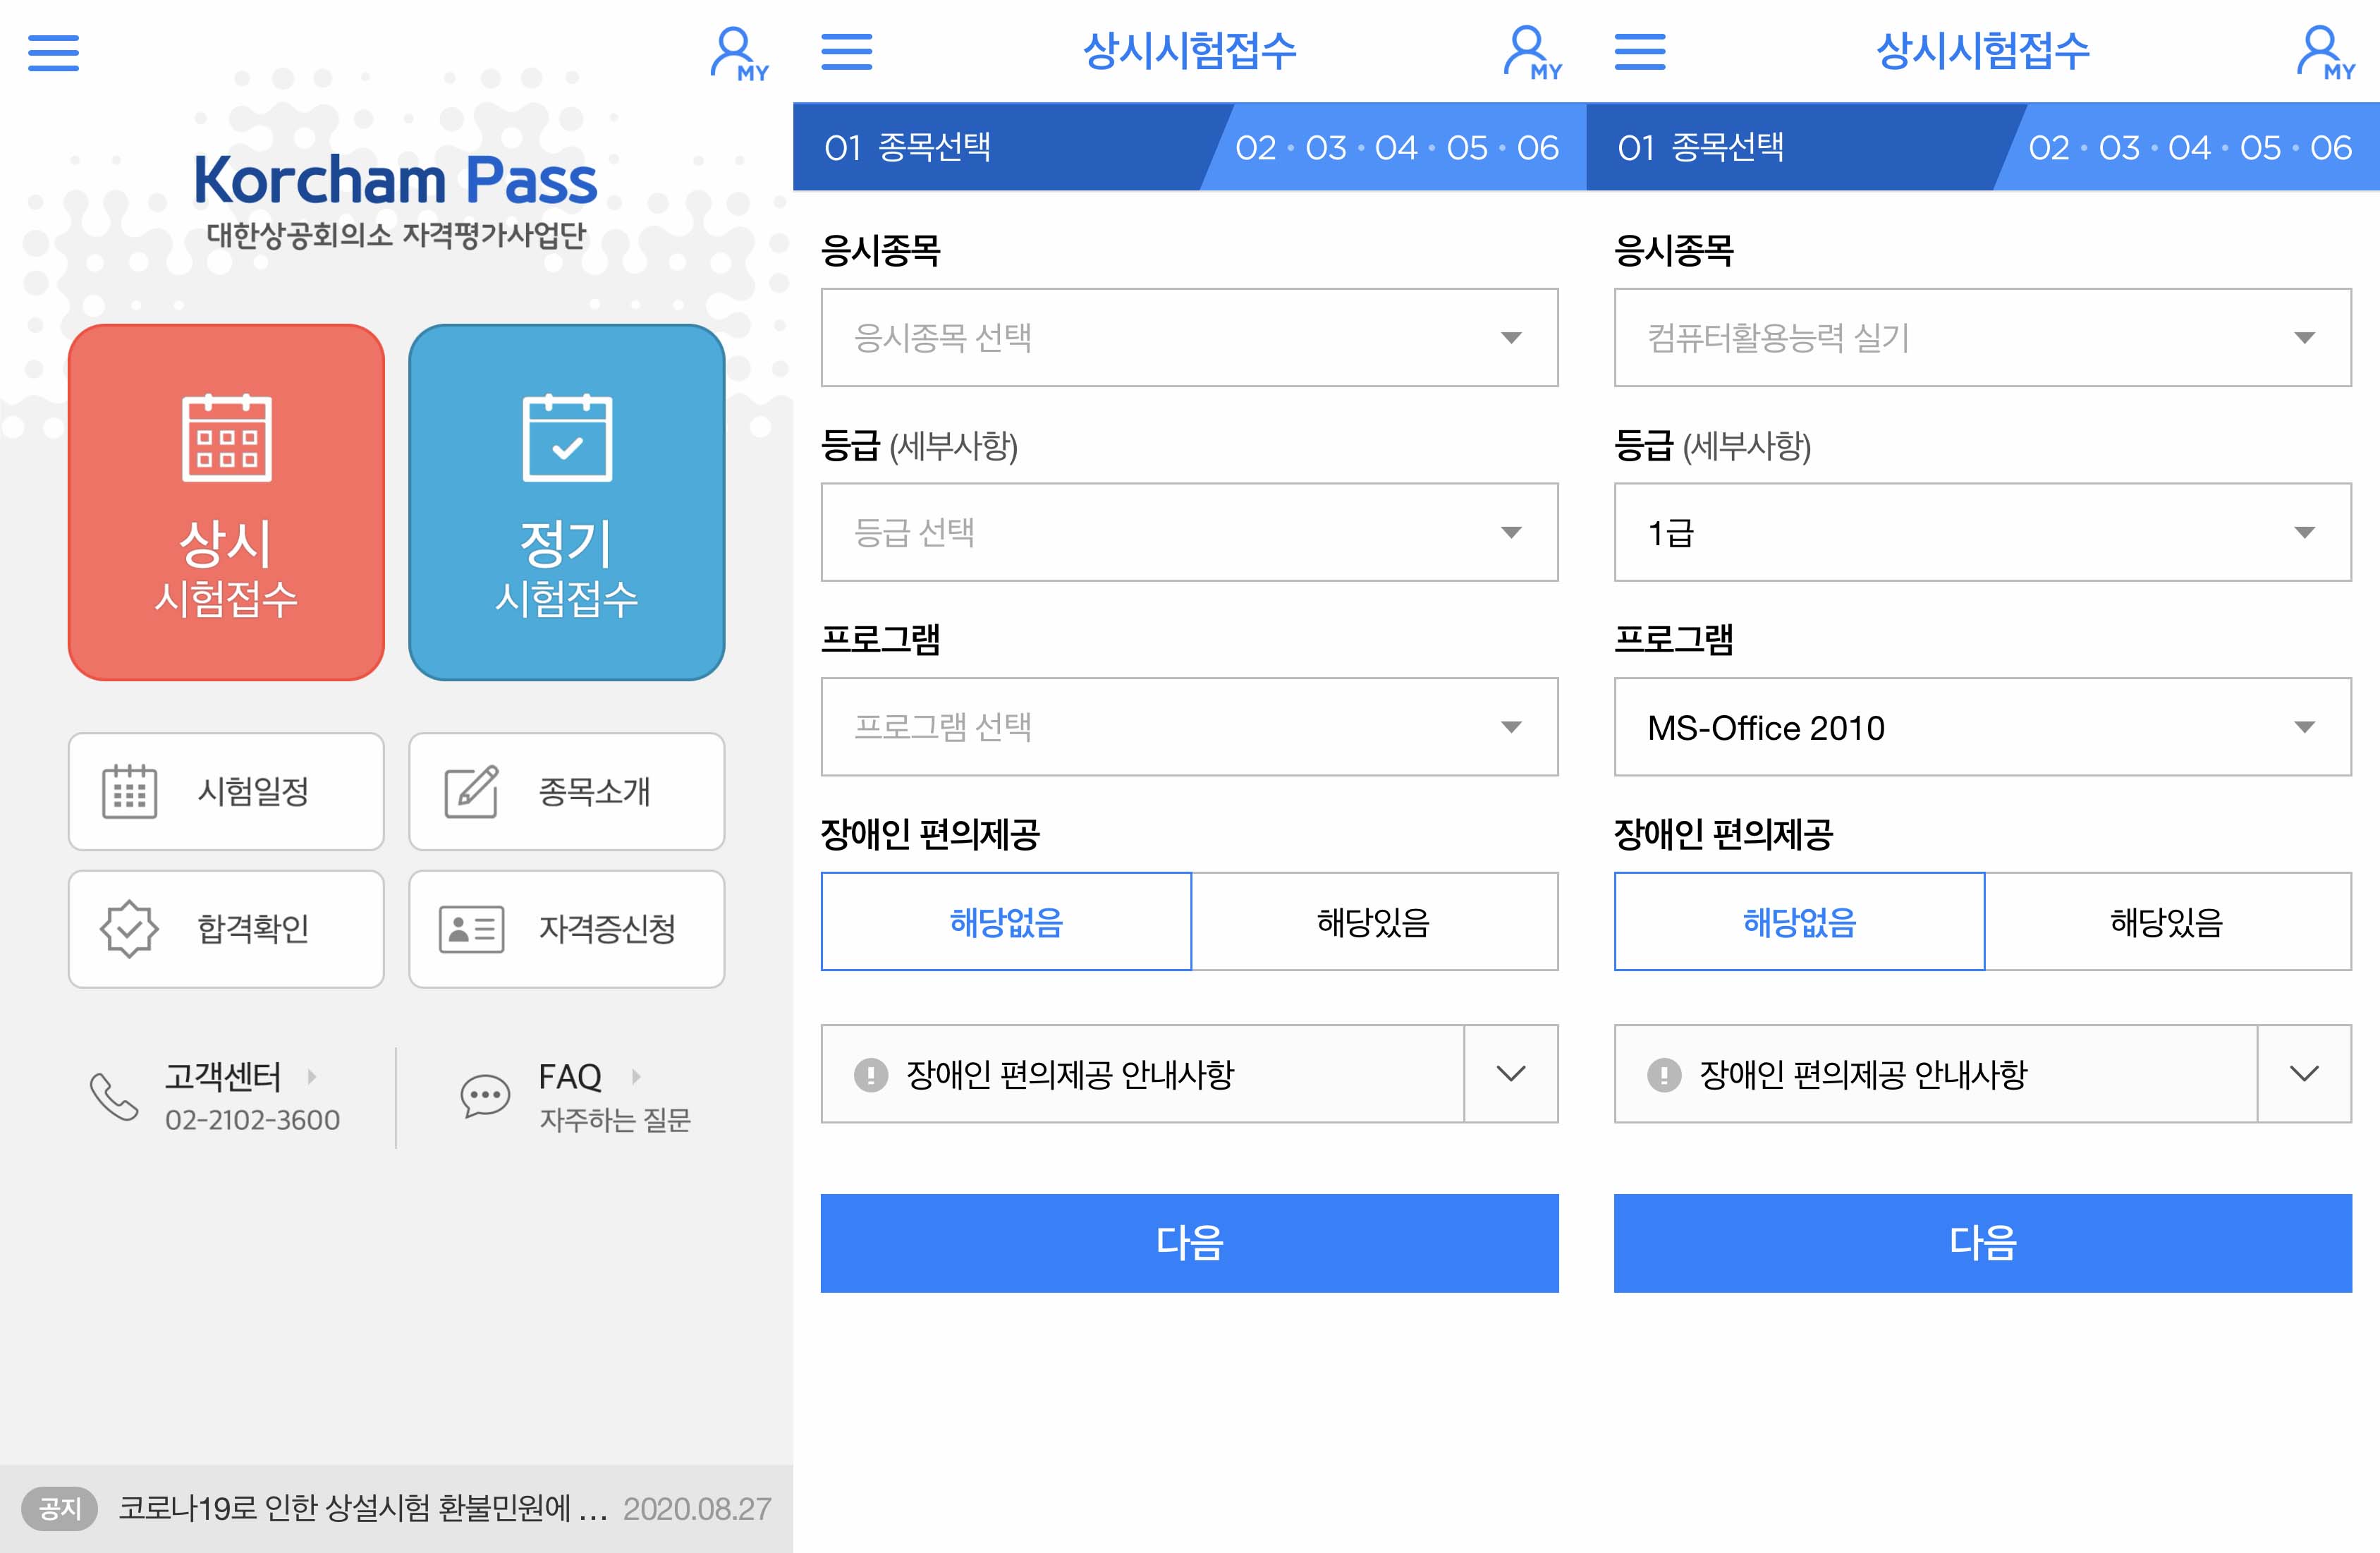Tap step 02-06 indicator on right screen
Viewport: 2380px width, 1553px height.
pos(2189,148)
